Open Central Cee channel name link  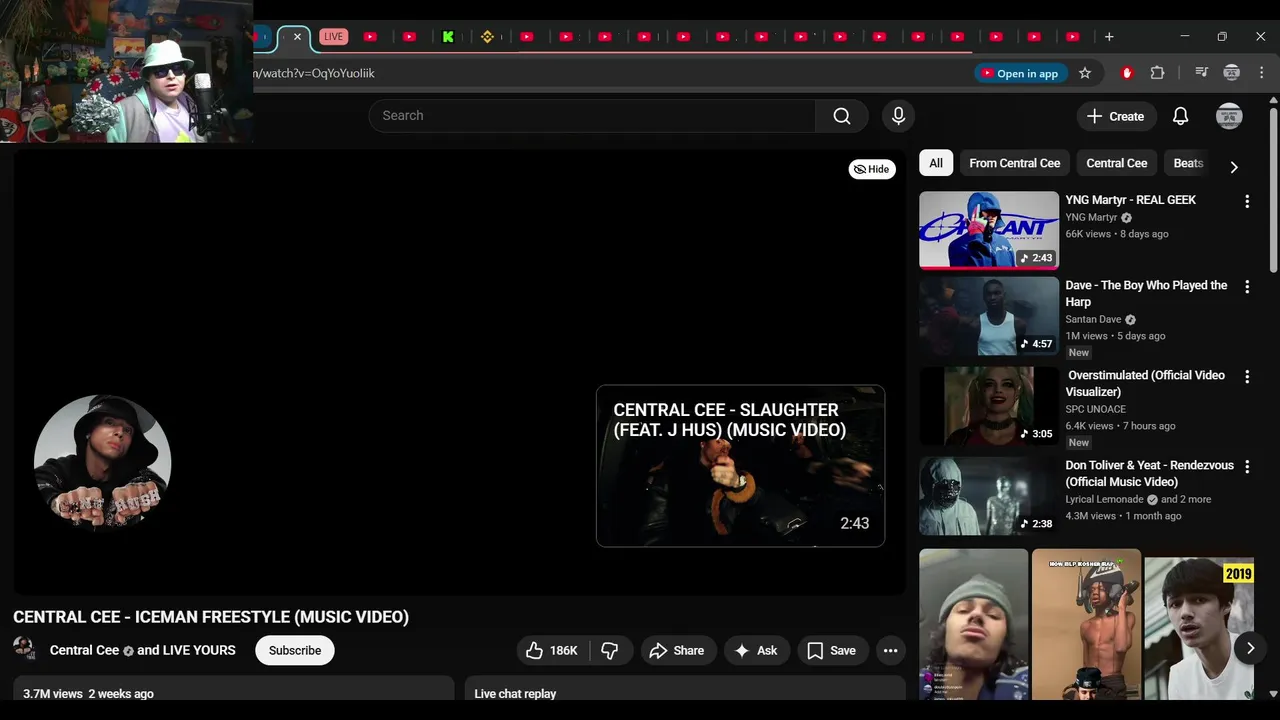tap(84, 650)
